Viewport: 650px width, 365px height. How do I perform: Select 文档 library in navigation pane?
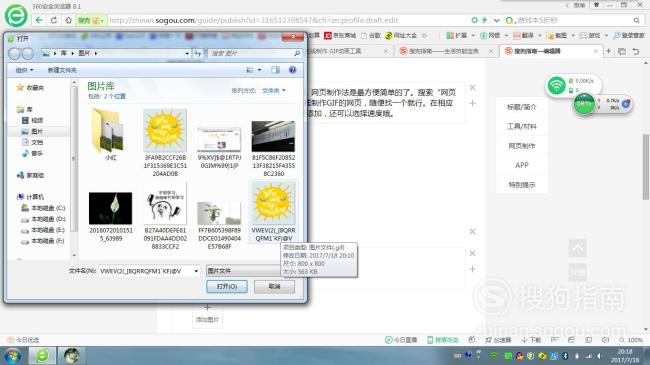click(32, 142)
